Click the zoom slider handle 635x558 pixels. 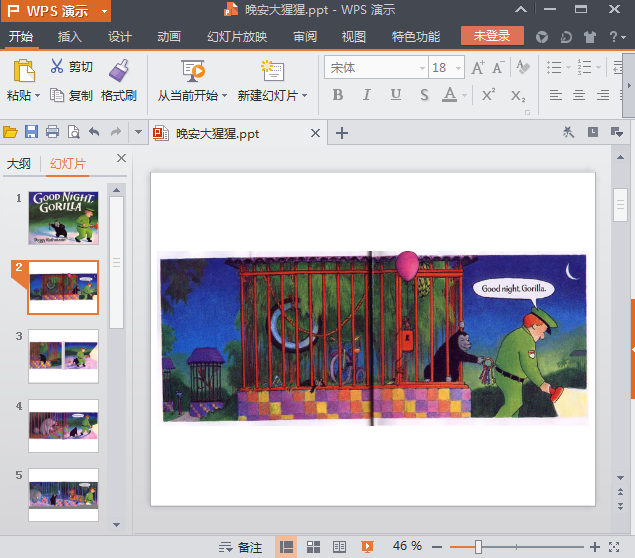479,547
